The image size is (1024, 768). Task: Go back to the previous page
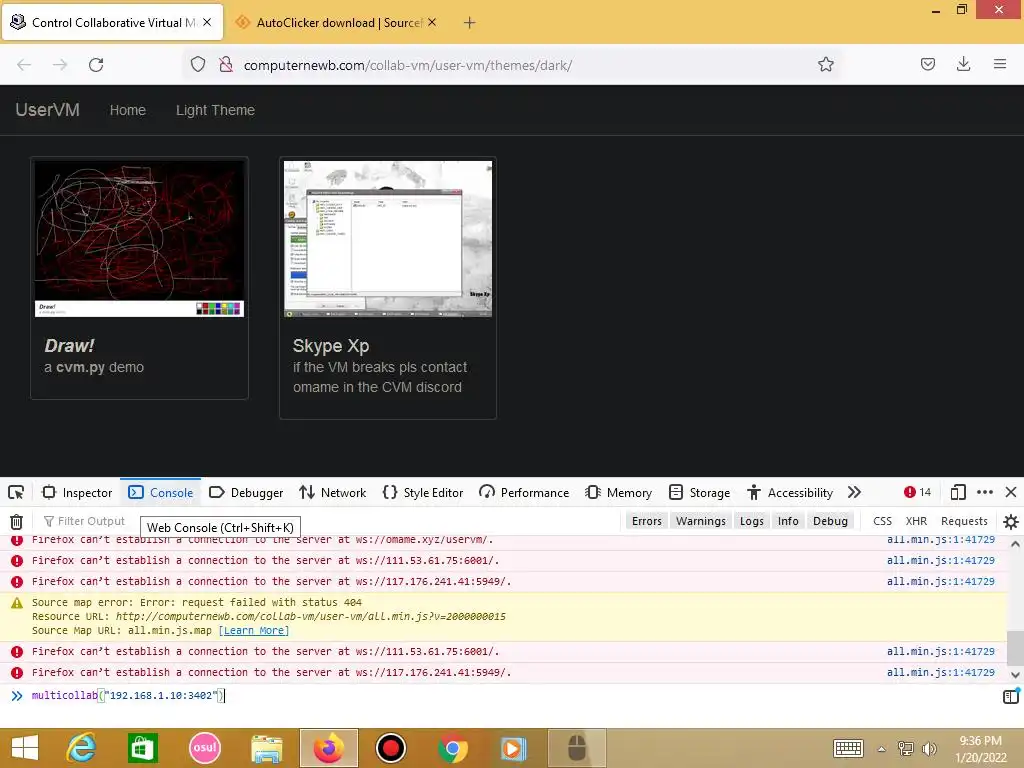24,65
